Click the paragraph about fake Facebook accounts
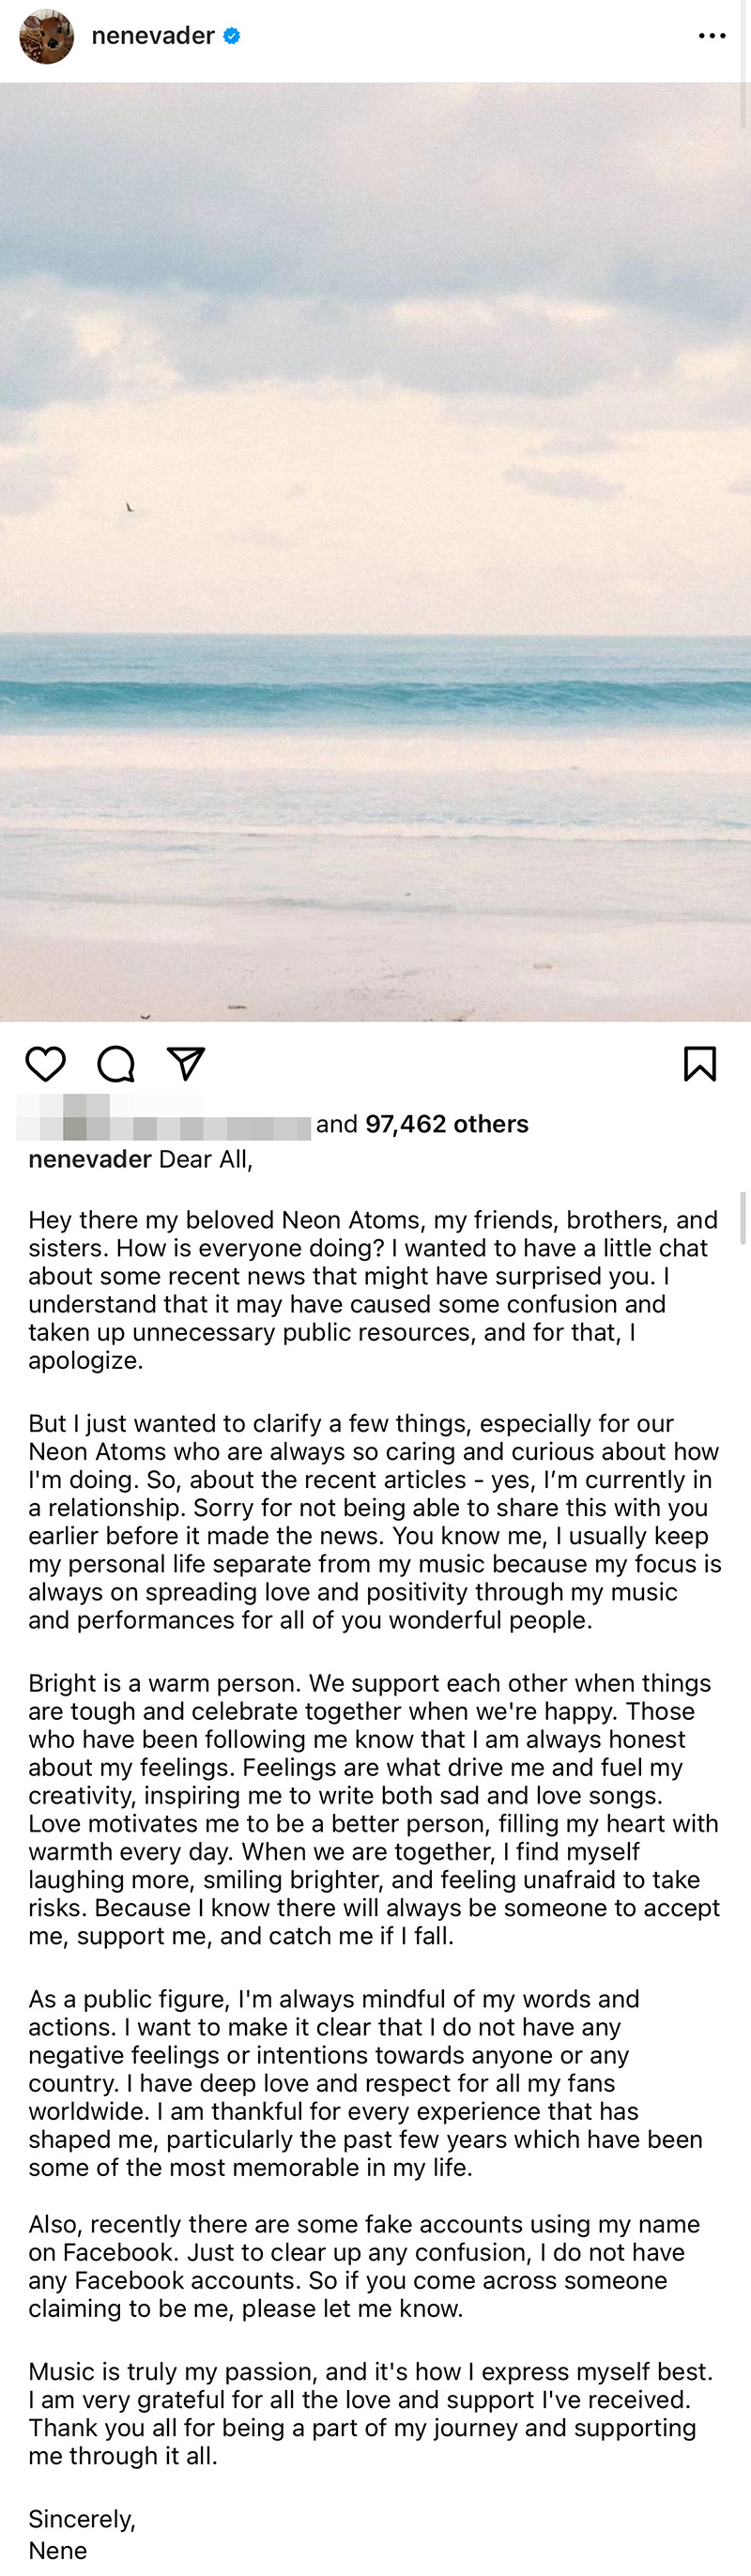 pyautogui.click(x=364, y=2280)
